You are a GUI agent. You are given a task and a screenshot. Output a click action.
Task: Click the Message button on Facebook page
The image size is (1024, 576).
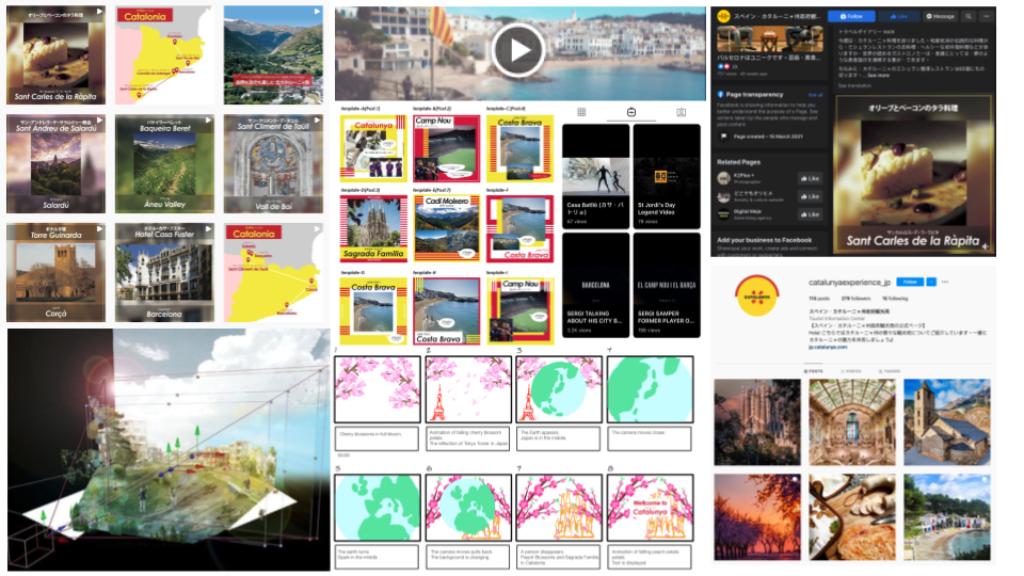[940, 16]
